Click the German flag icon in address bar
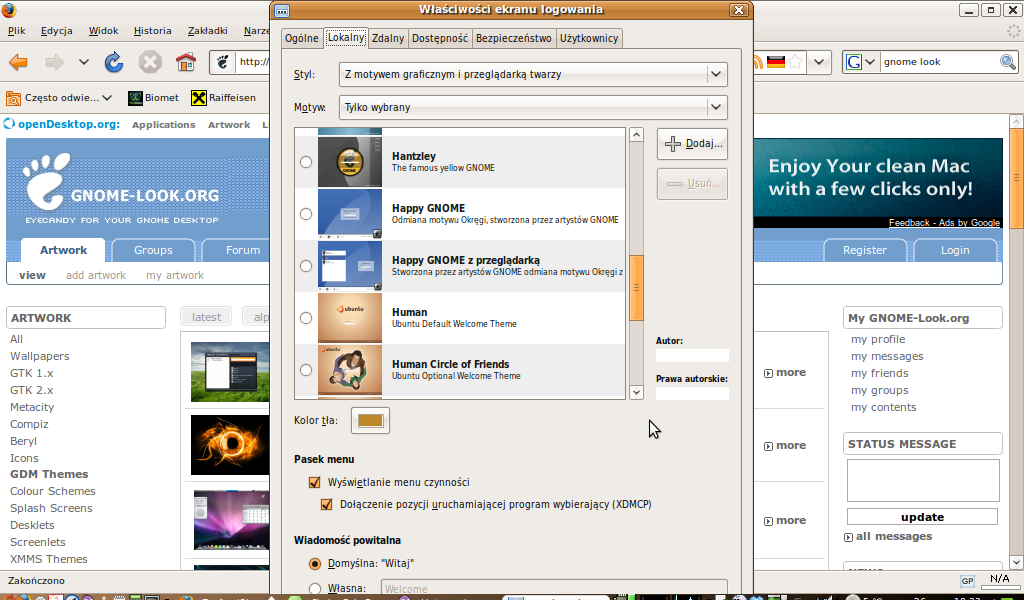 click(x=776, y=62)
